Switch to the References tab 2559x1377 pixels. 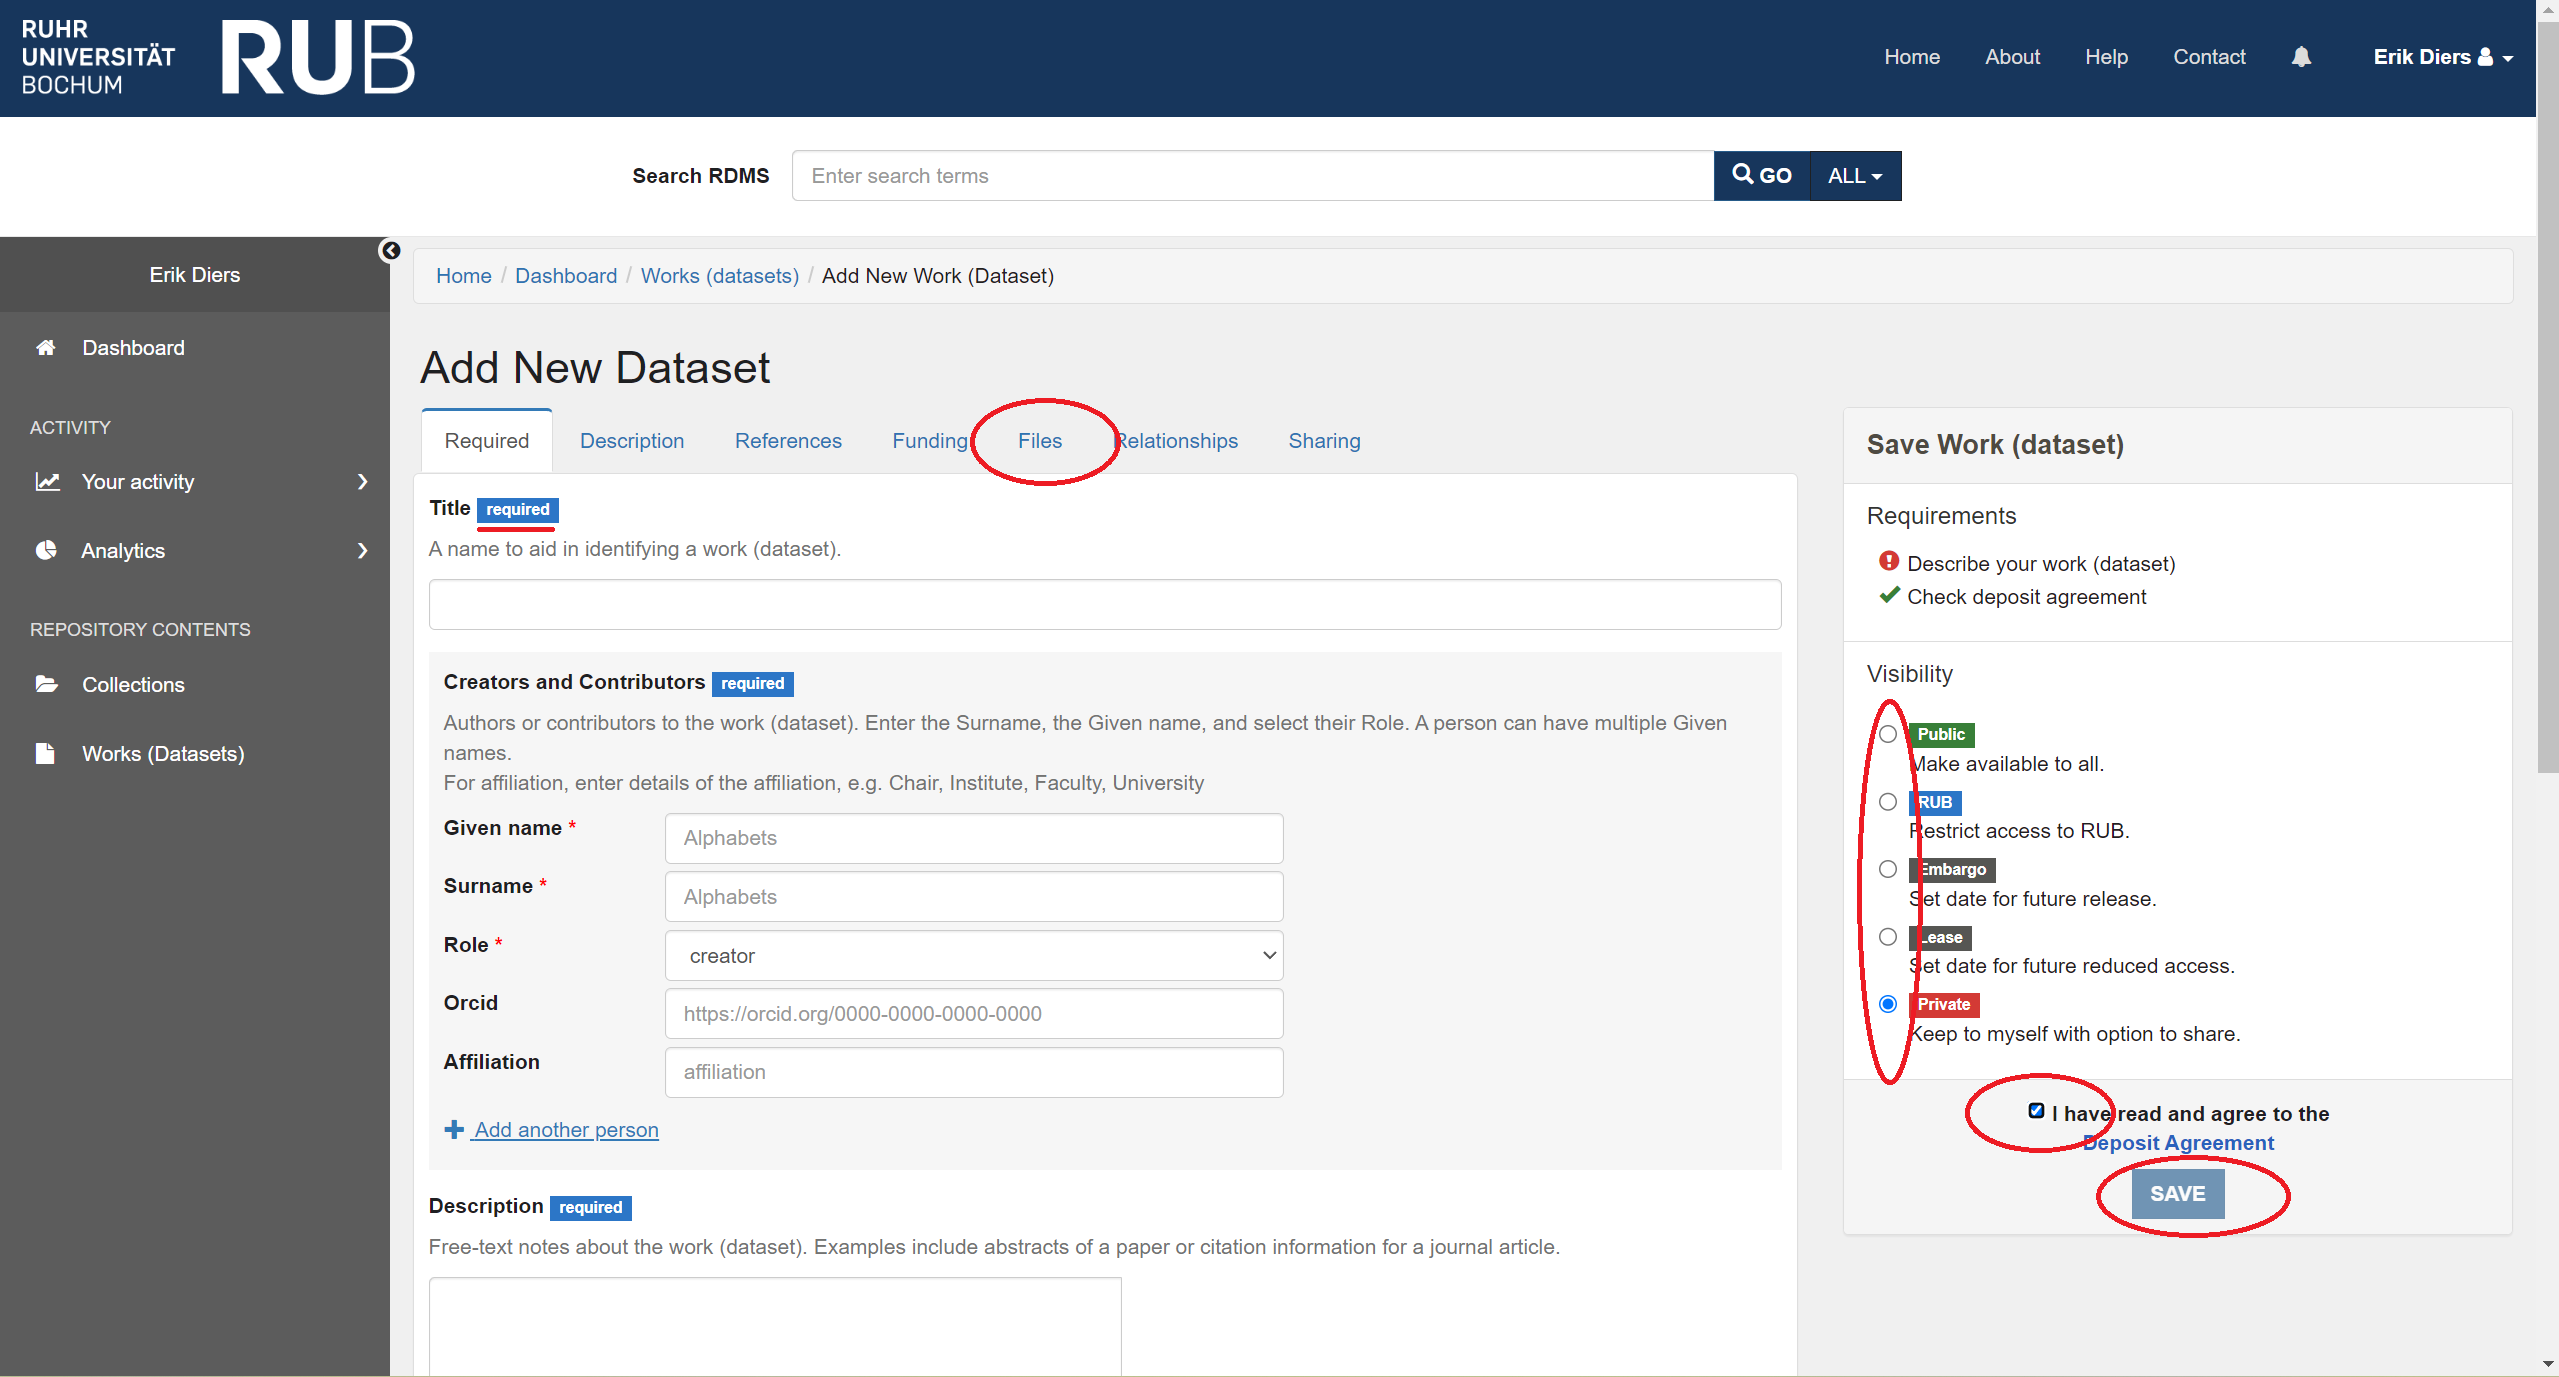pyautogui.click(x=788, y=441)
